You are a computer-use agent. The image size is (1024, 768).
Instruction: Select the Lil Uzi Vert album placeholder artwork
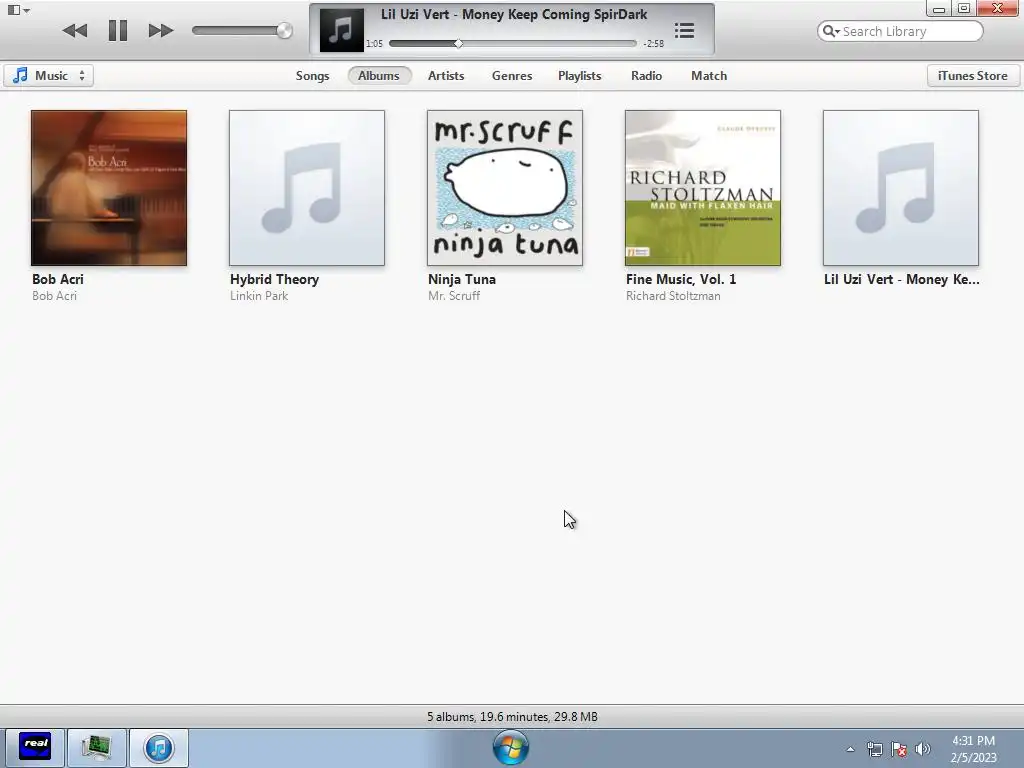click(x=901, y=188)
